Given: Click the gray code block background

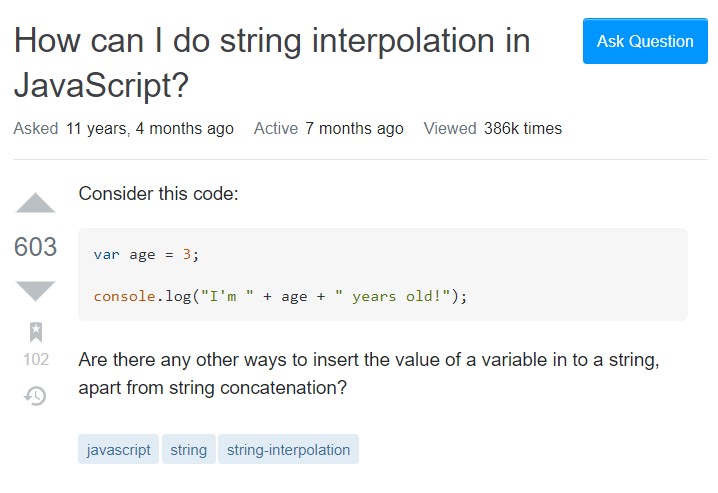Looking at the screenshot, I should click(x=383, y=275).
